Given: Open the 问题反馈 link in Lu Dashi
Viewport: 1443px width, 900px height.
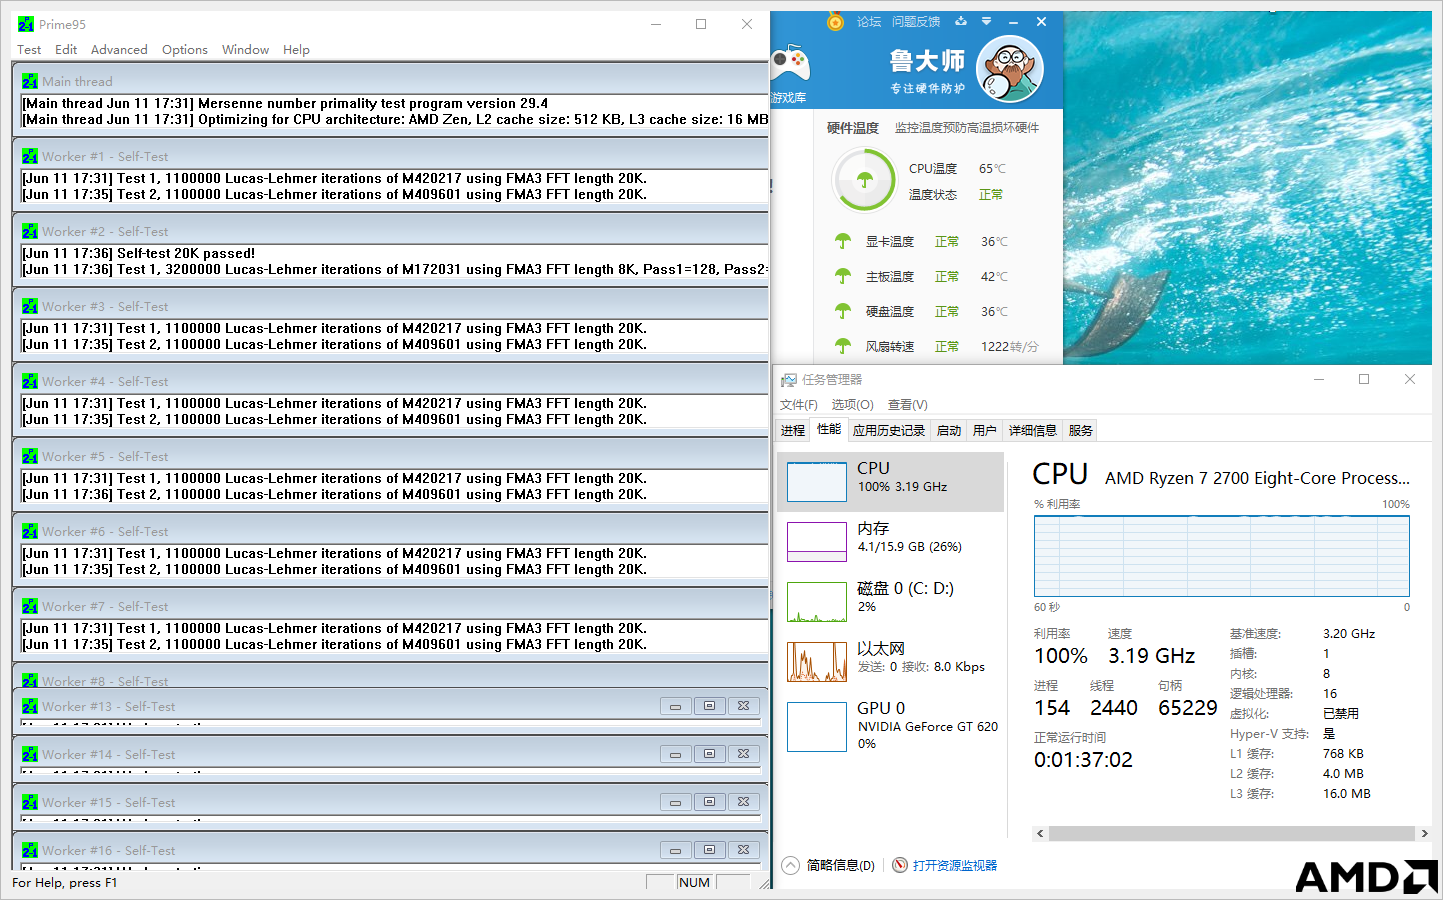Looking at the screenshot, I should [916, 21].
